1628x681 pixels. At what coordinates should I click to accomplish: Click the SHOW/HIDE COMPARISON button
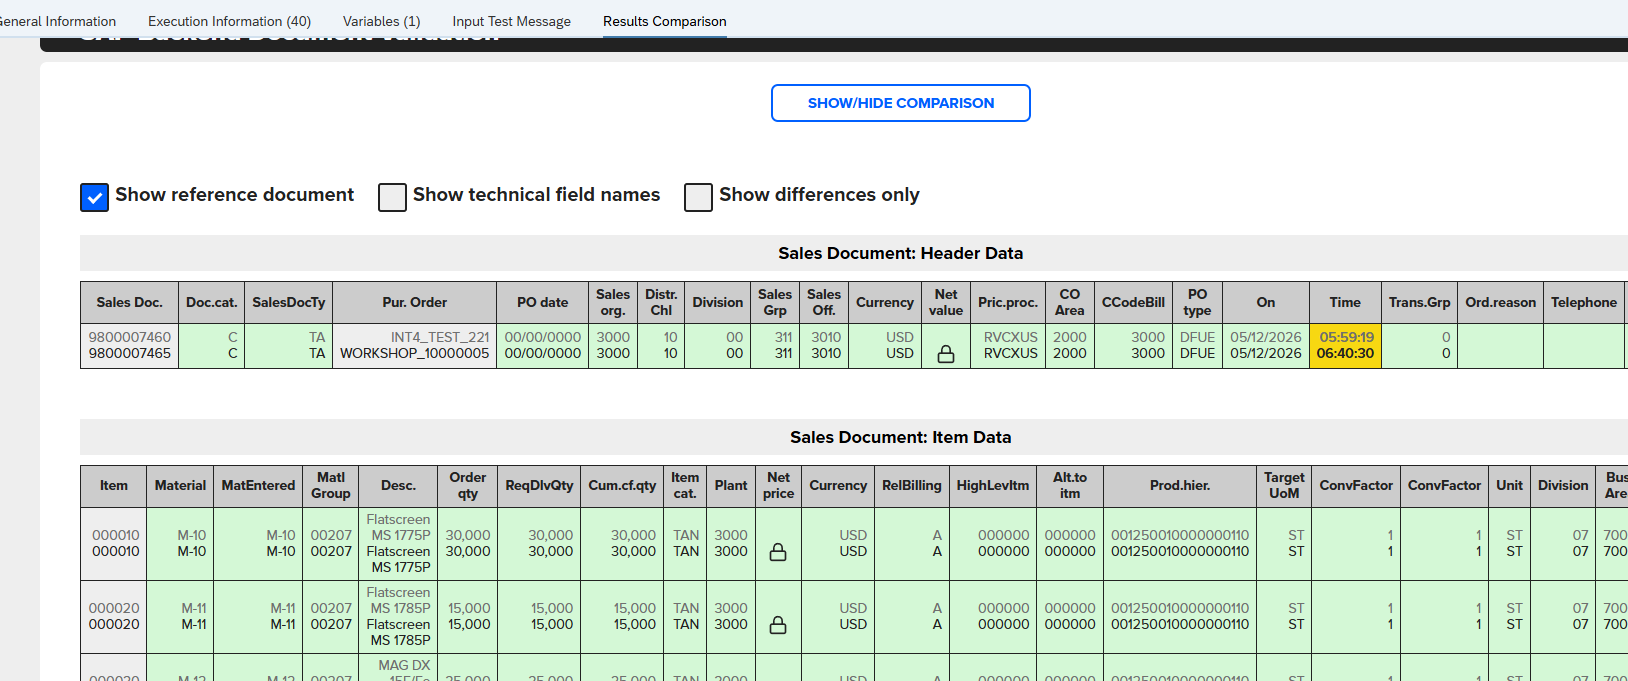point(900,103)
